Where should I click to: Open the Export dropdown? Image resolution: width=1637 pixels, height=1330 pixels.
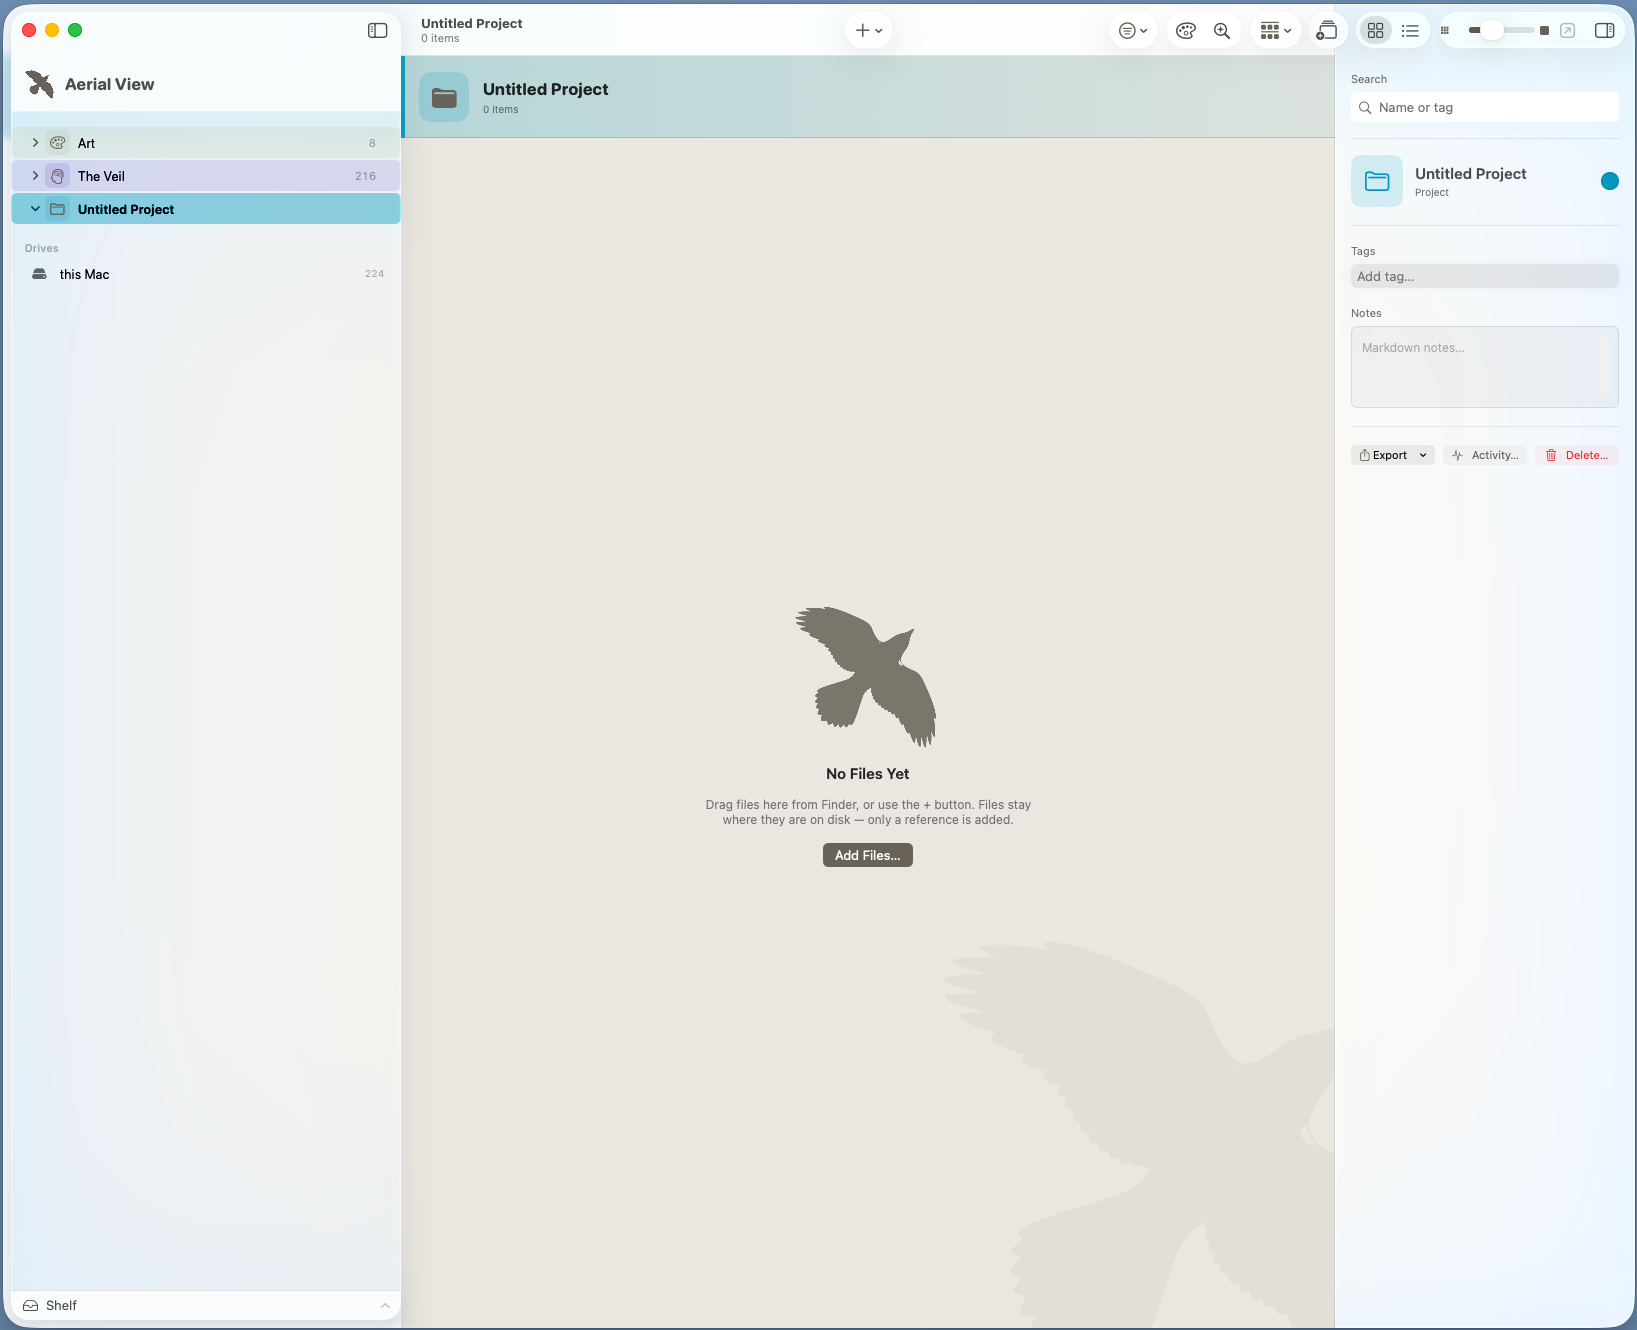coord(1393,455)
